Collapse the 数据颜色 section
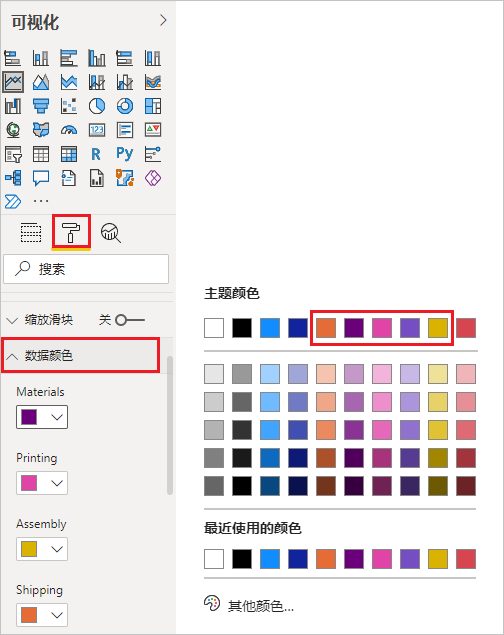 [x=81, y=356]
